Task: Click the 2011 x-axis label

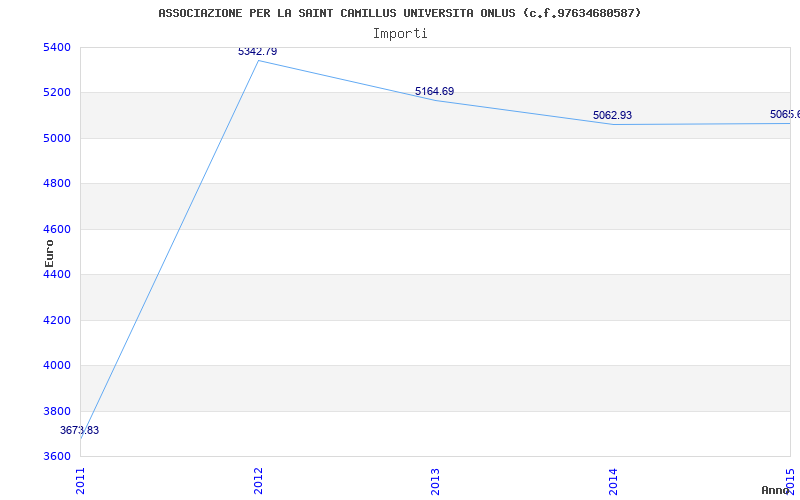Action: [x=80, y=481]
